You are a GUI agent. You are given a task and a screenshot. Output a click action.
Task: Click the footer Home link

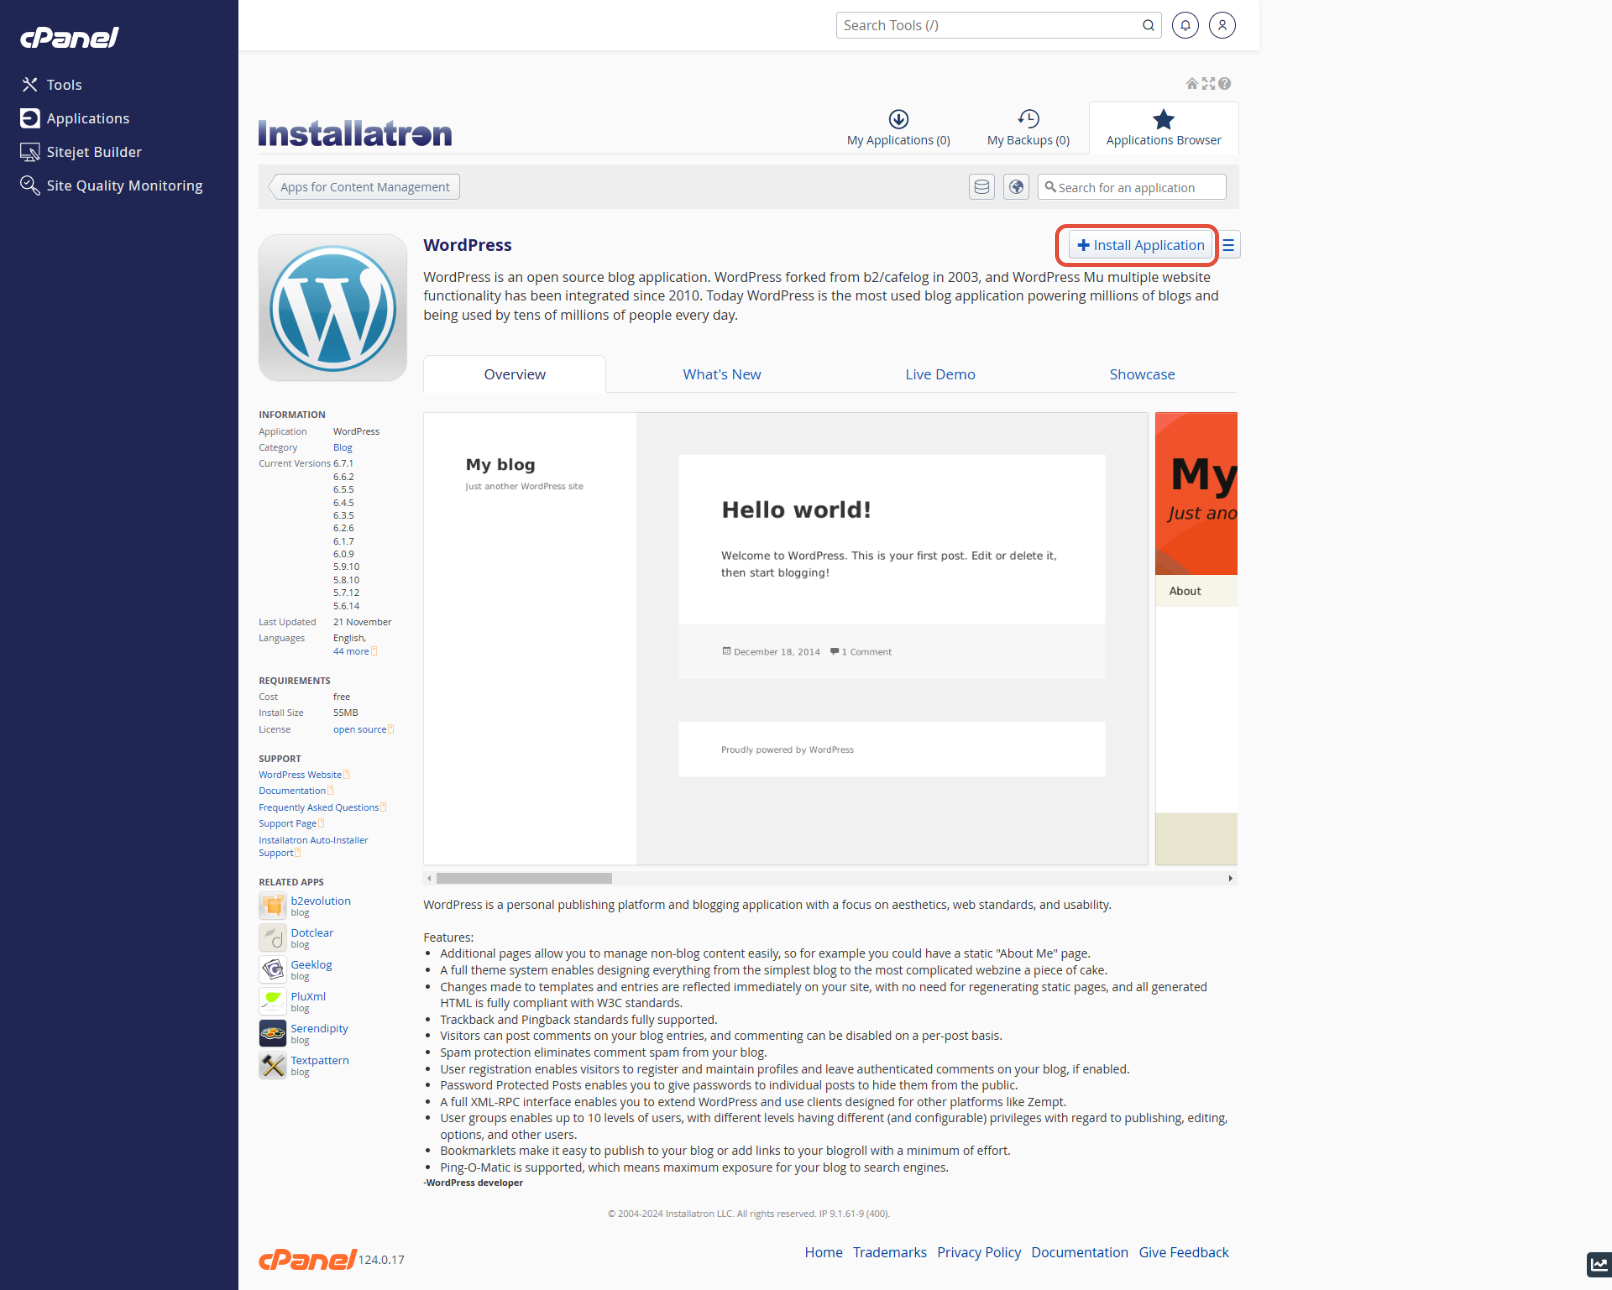tap(824, 1253)
